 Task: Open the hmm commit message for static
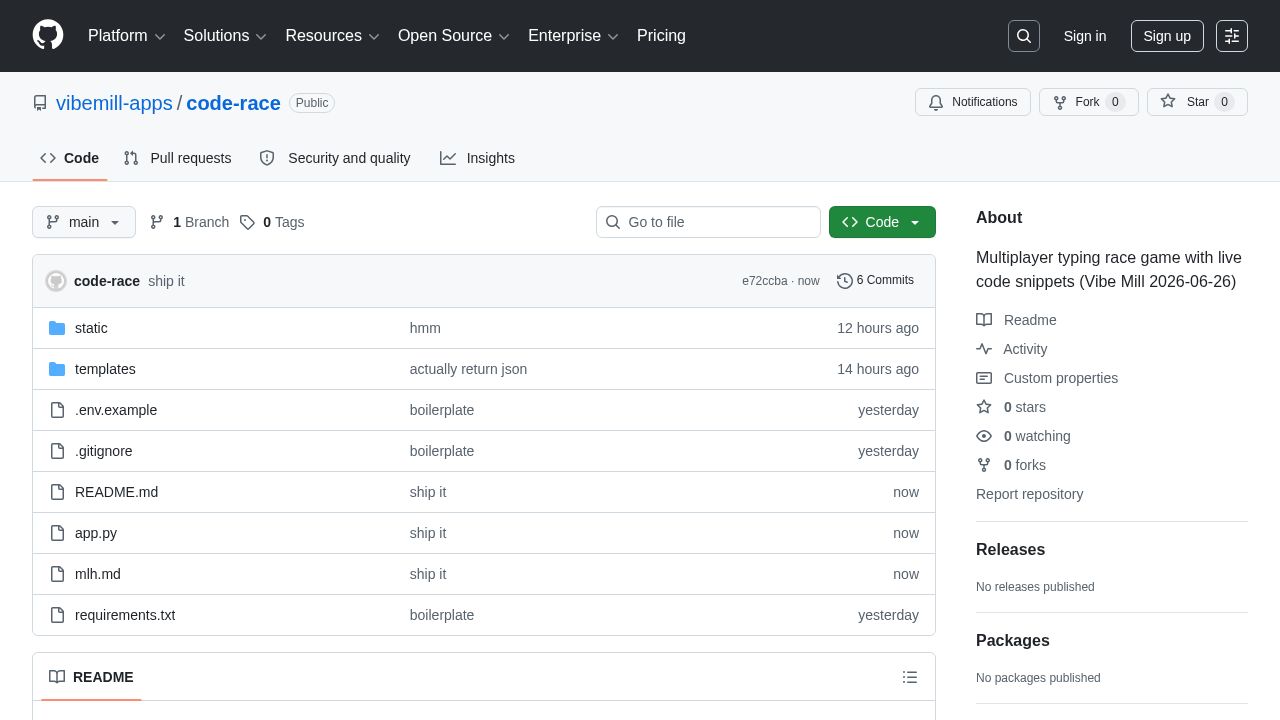425,328
